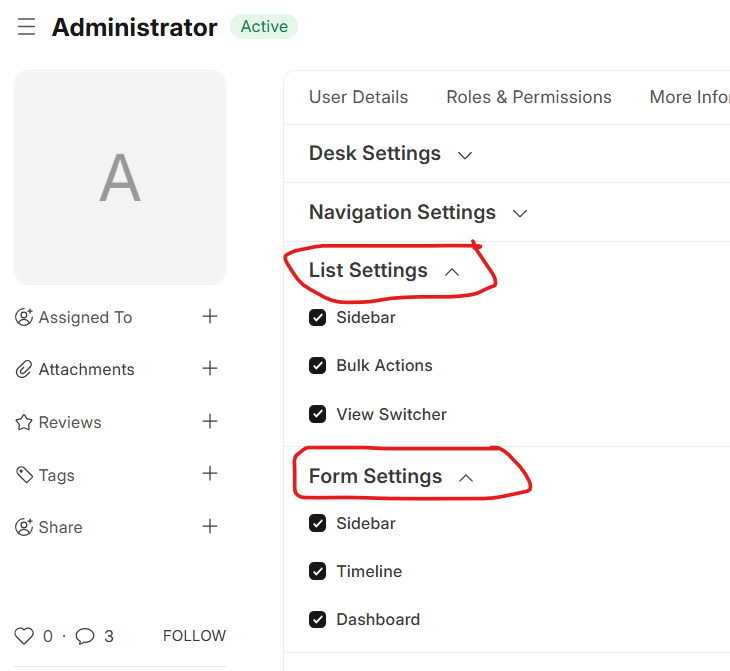Image resolution: width=730 pixels, height=671 pixels.
Task: Expand the Desk Settings section
Action: point(390,154)
